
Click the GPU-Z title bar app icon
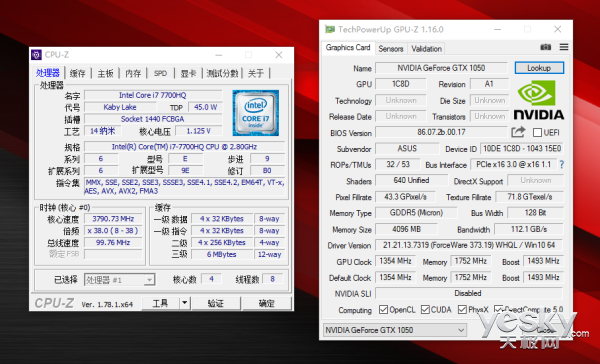[329, 29]
